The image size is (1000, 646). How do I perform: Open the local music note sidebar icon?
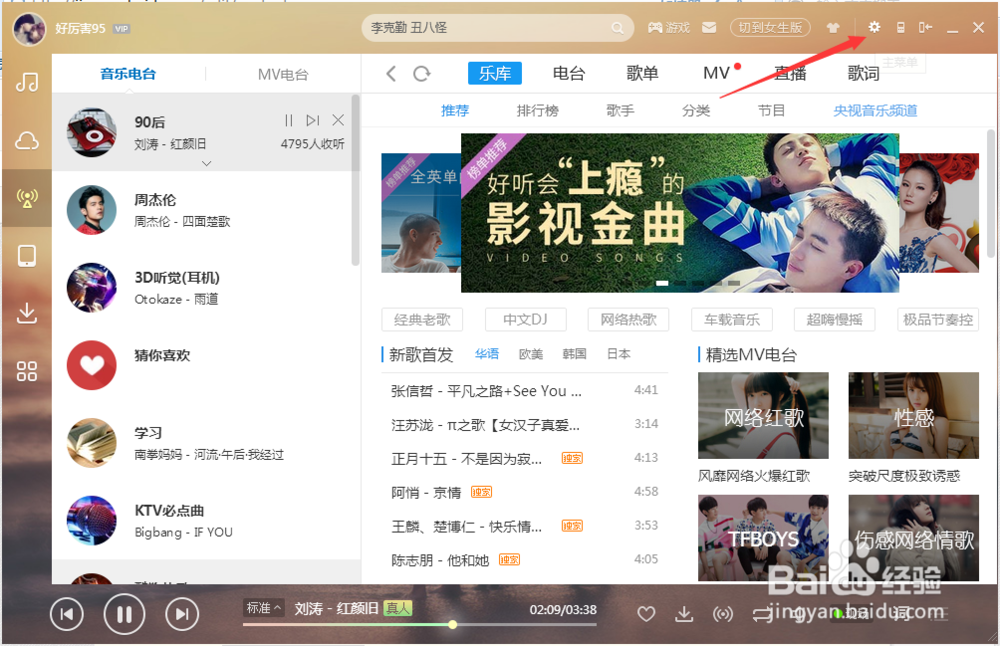pyautogui.click(x=27, y=82)
